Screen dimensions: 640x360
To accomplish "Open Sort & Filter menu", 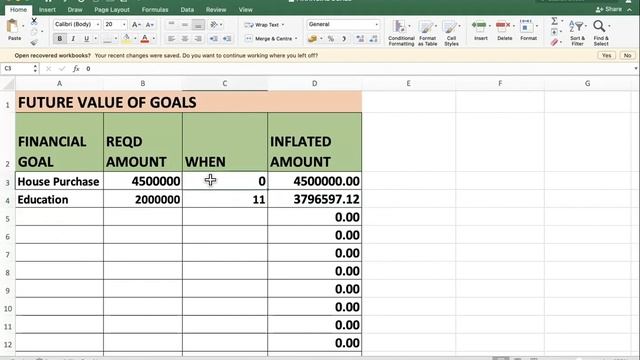I will tap(577, 33).
